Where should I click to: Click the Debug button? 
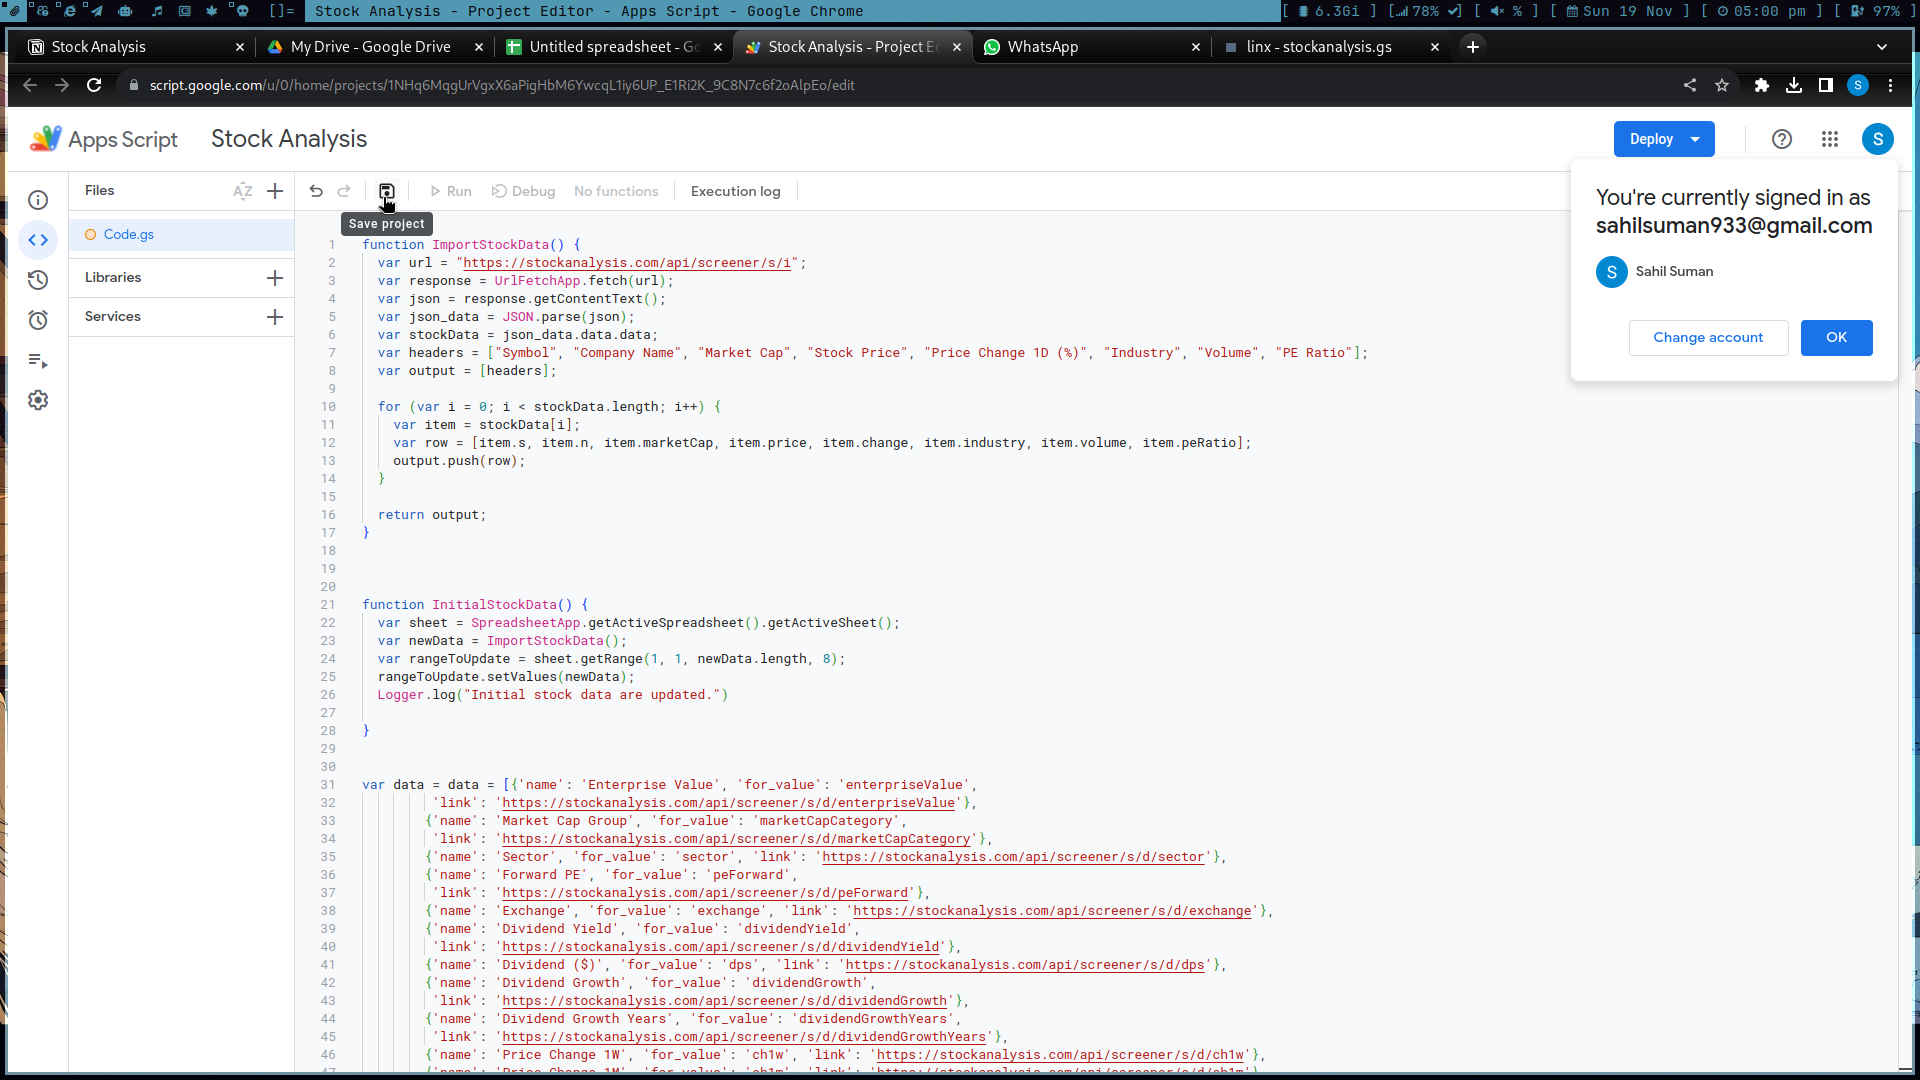point(523,191)
